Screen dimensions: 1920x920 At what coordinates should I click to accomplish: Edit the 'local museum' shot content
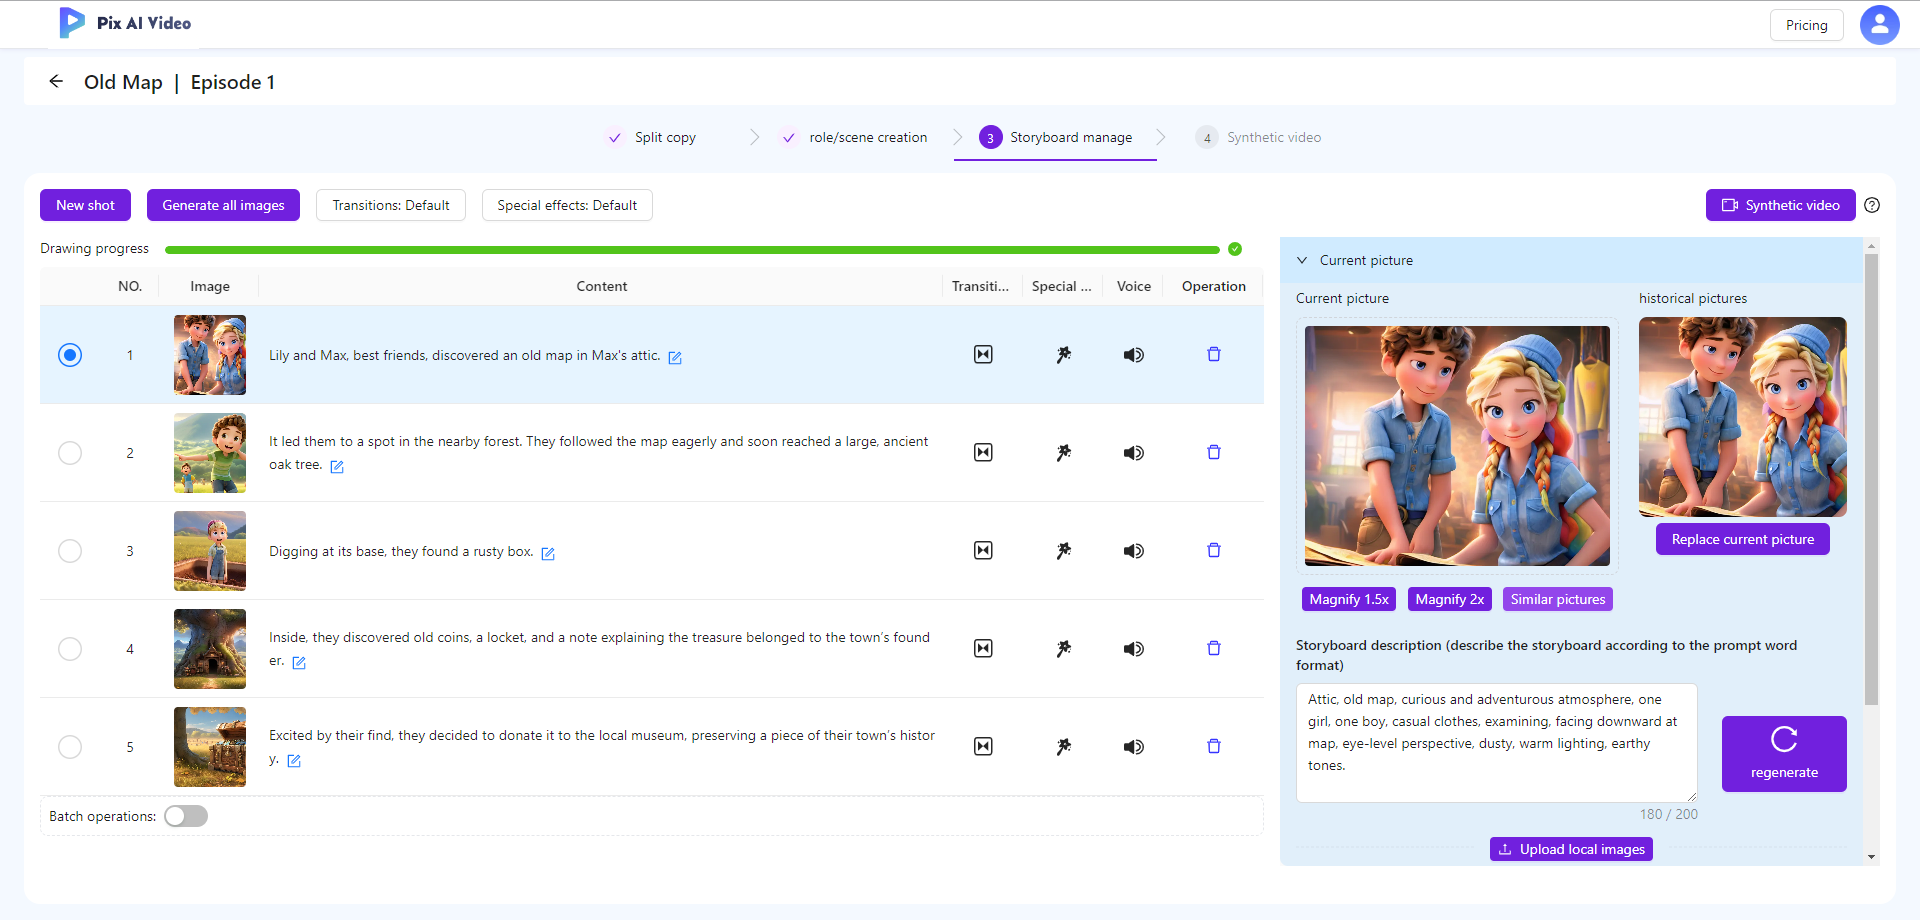[294, 761]
